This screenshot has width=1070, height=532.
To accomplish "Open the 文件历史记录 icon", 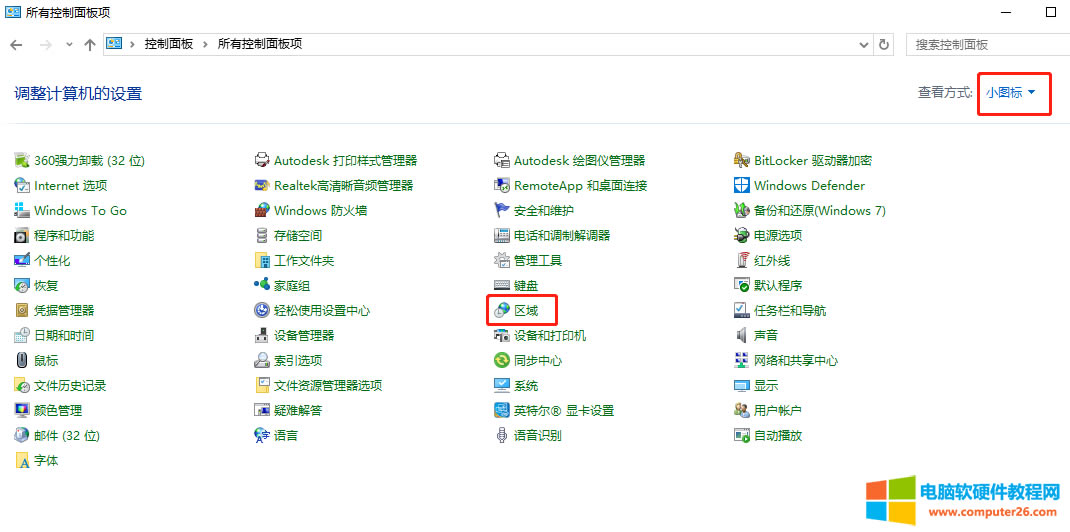I will [x=23, y=386].
